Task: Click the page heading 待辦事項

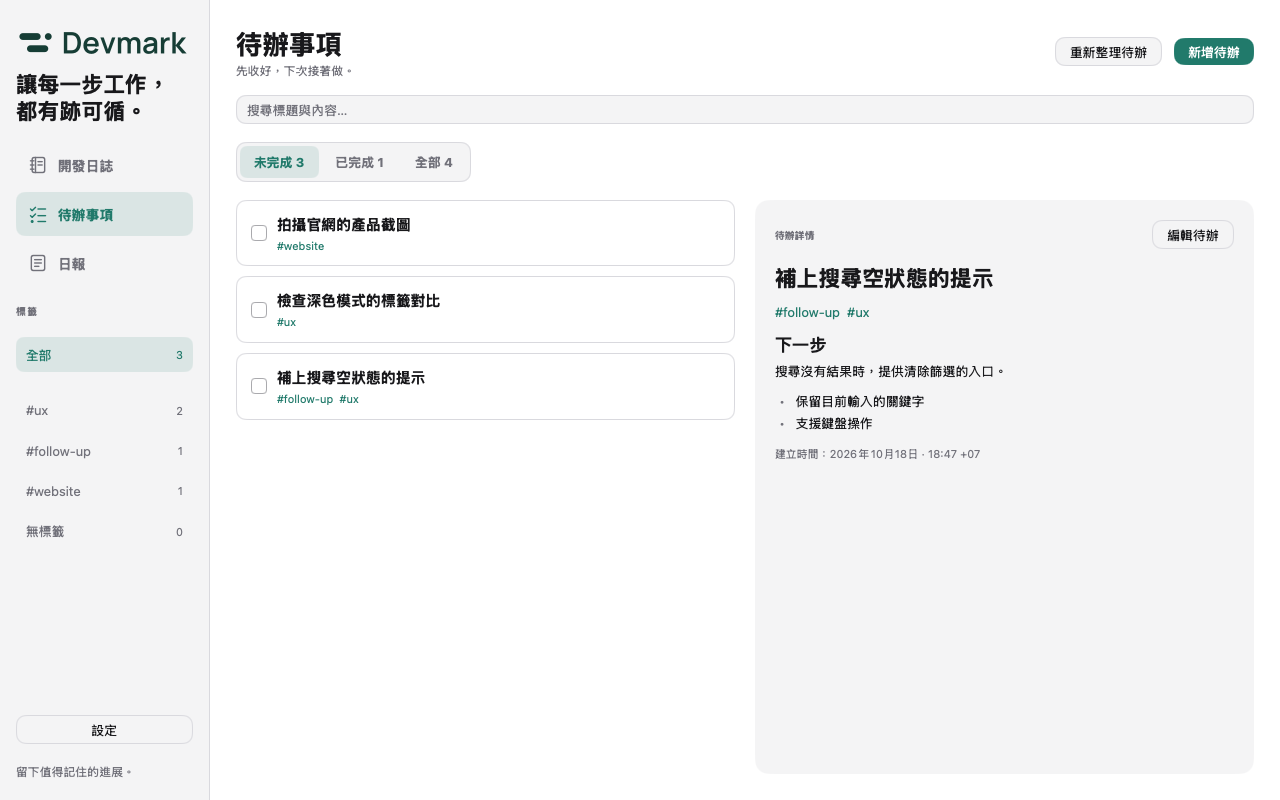Action: click(x=289, y=44)
